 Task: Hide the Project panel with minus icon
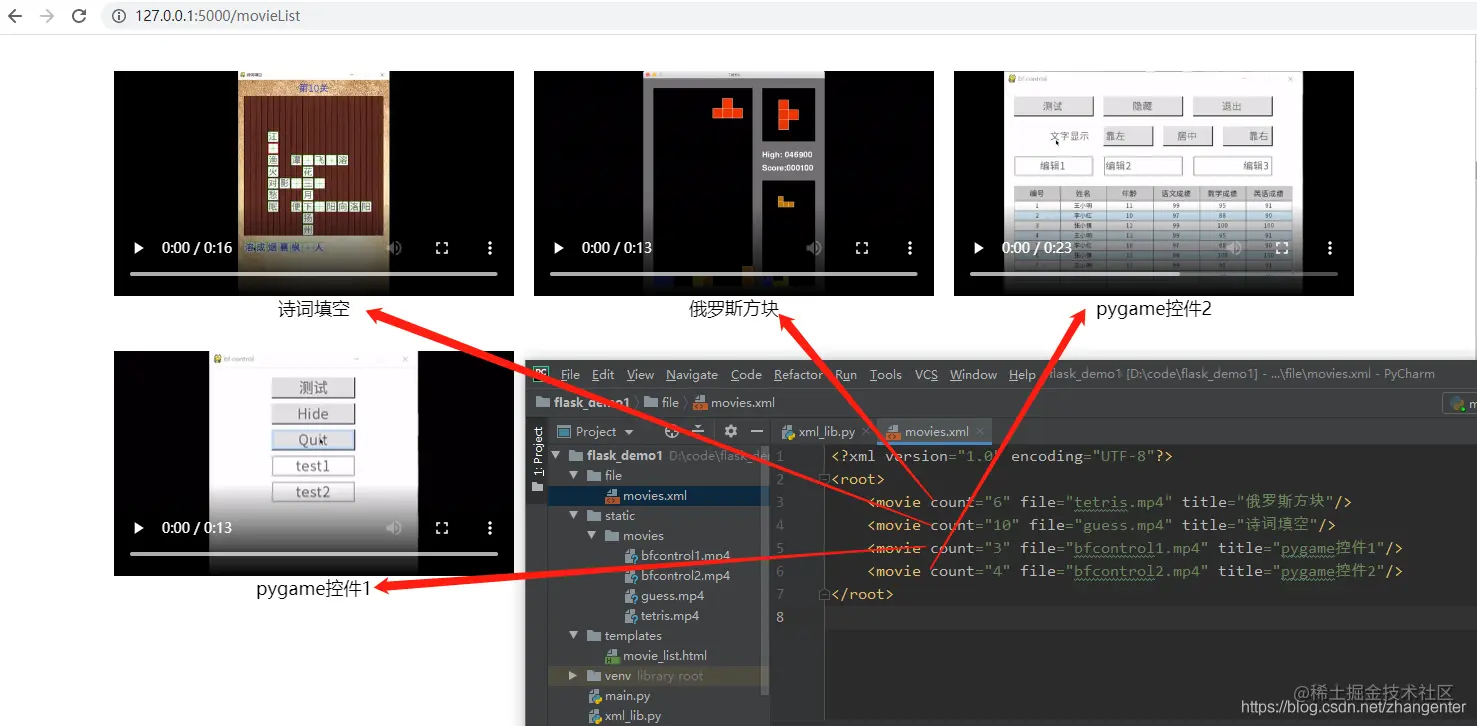(757, 432)
